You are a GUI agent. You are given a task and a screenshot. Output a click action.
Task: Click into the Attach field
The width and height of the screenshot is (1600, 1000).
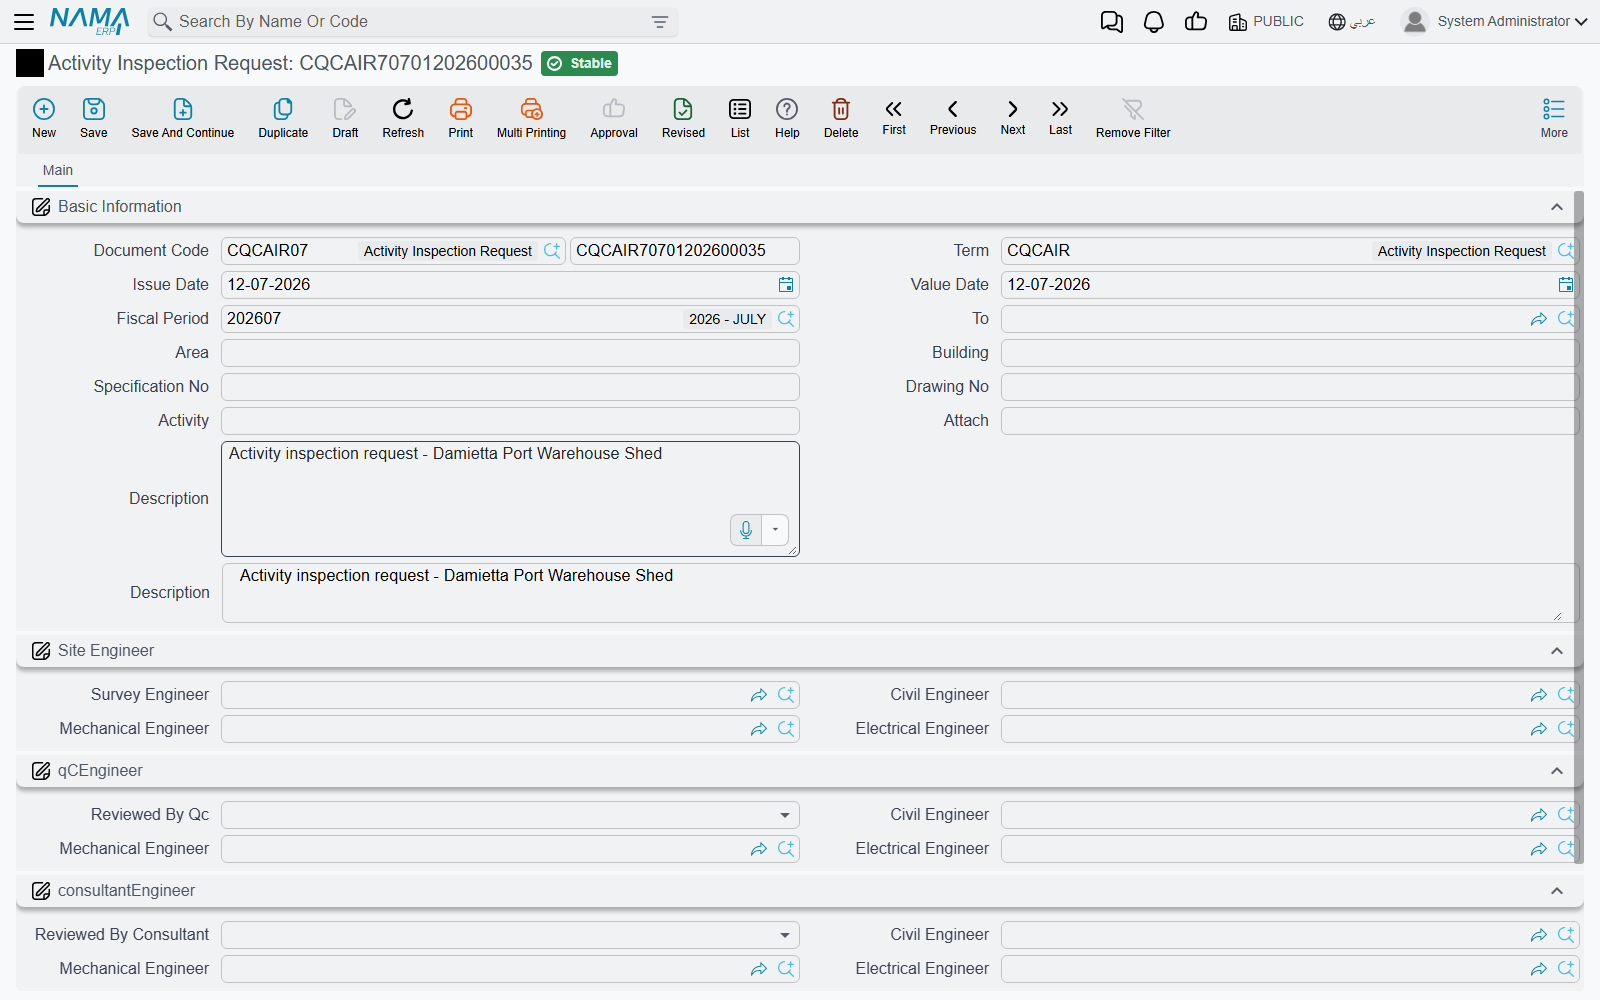coord(1290,421)
